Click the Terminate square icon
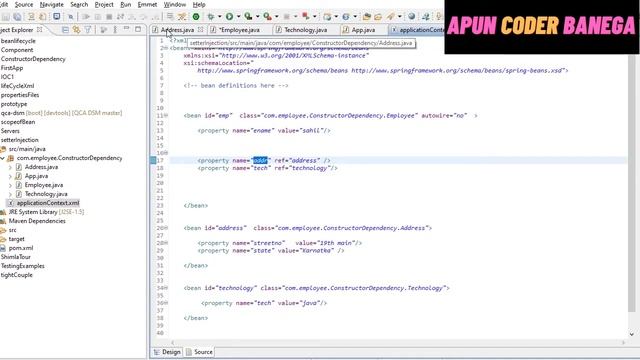Image resolution: width=640 pixels, height=360 pixels. [x=109, y=17]
